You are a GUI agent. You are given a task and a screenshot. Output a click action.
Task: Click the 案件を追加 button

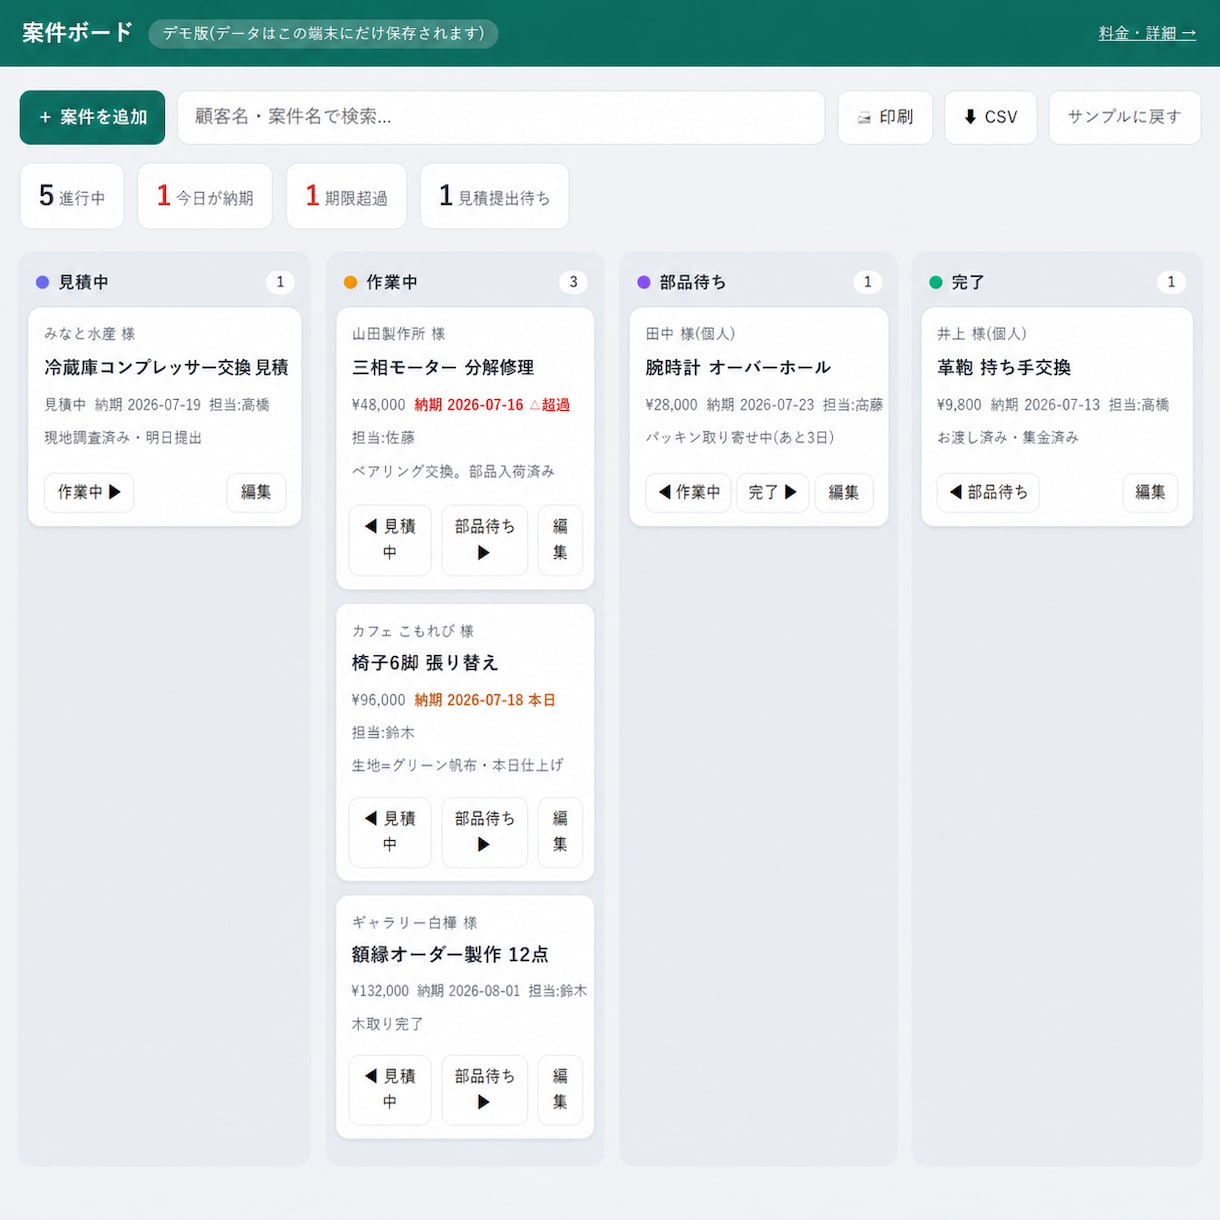click(92, 117)
